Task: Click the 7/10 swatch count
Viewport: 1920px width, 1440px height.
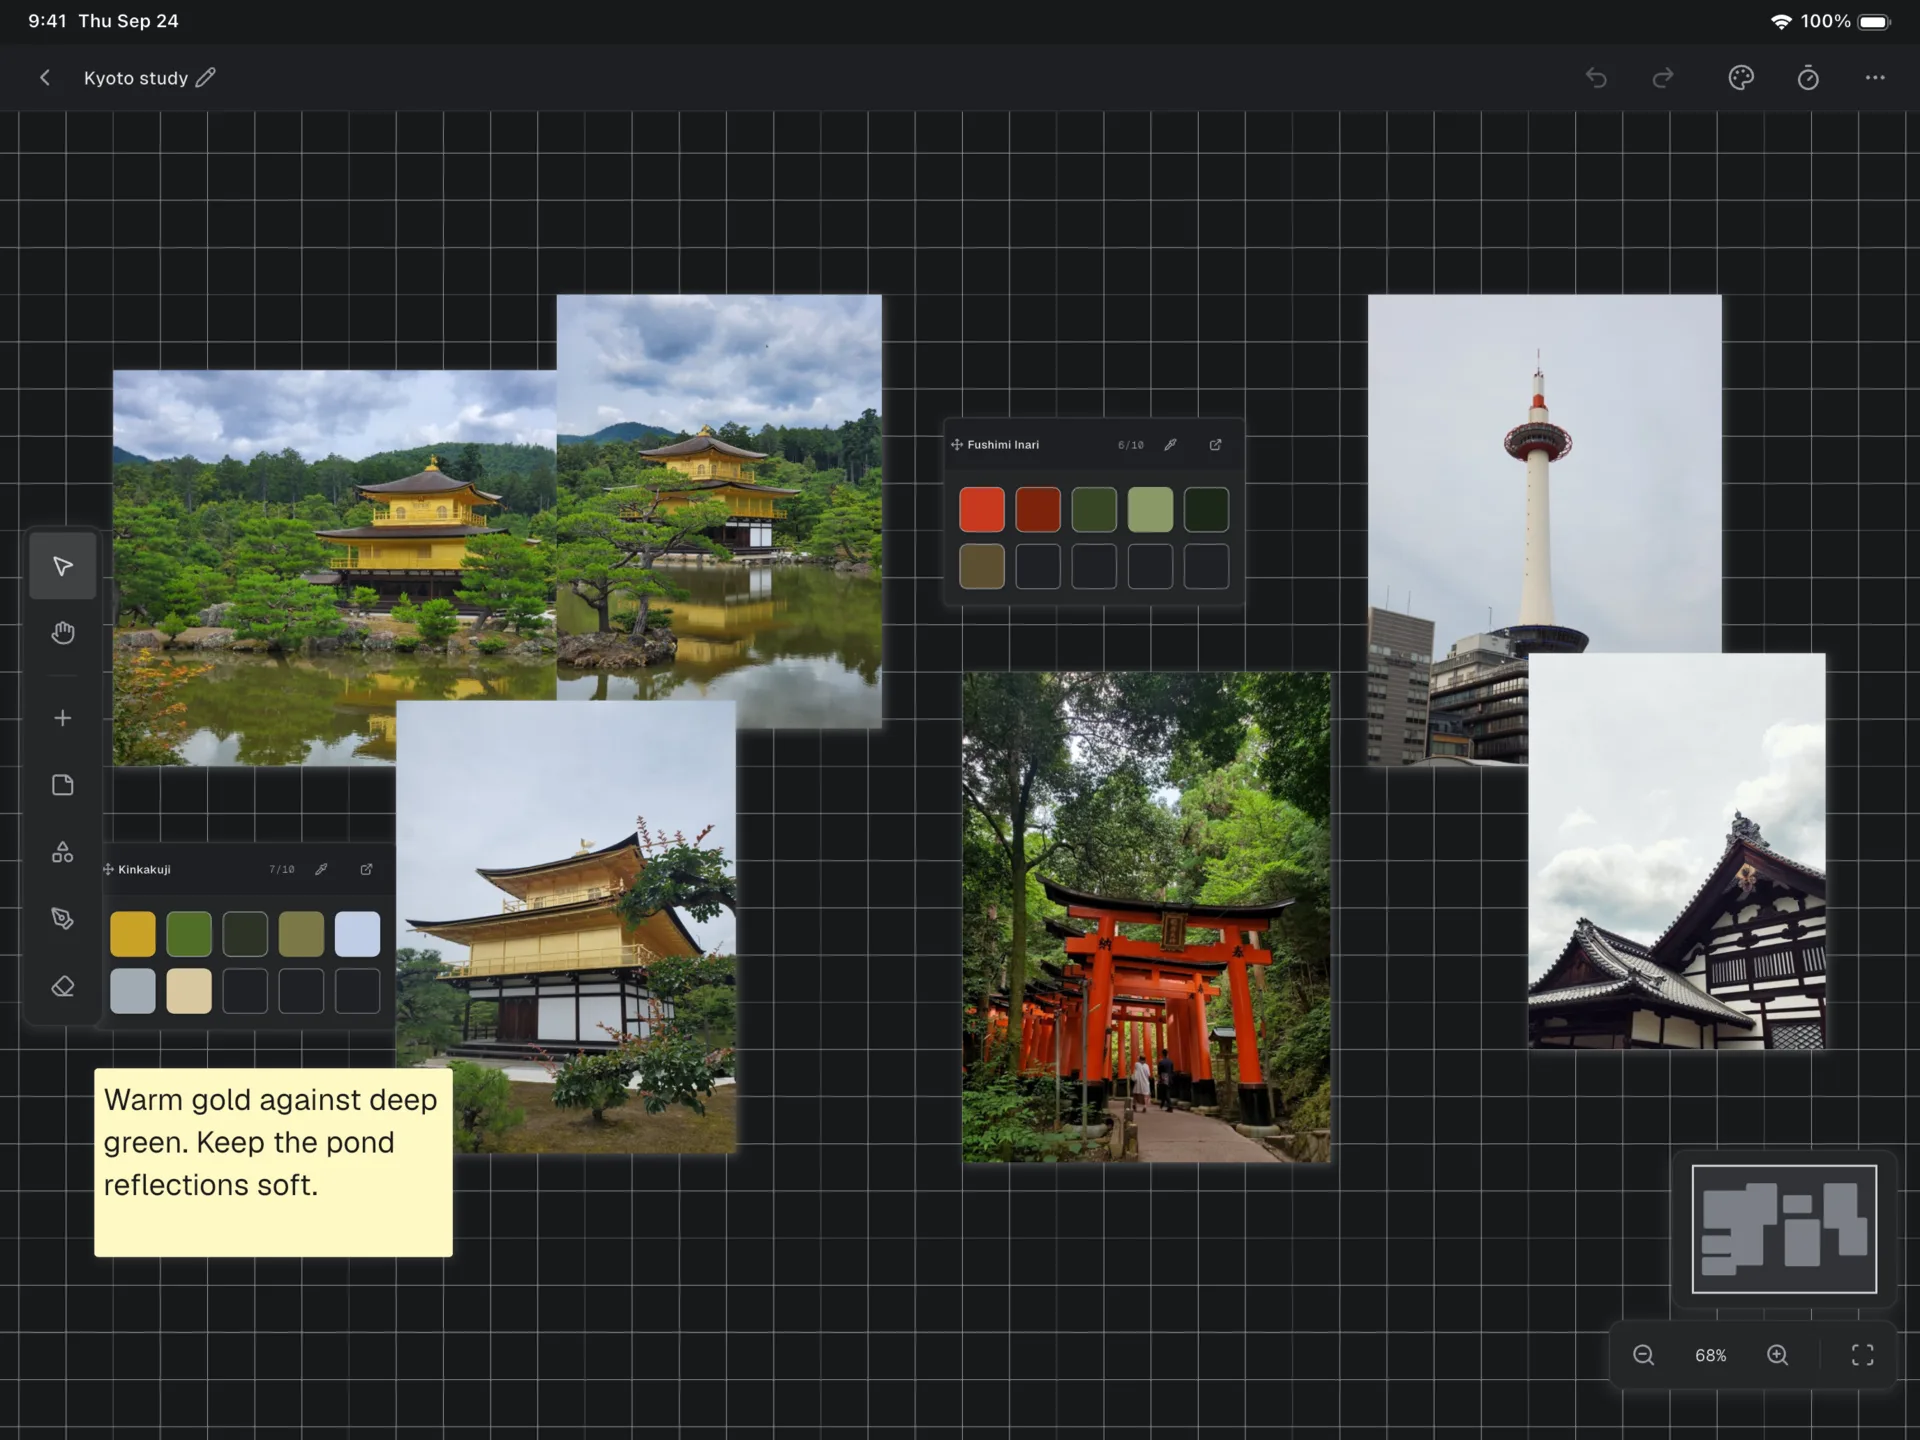Action: 281,869
